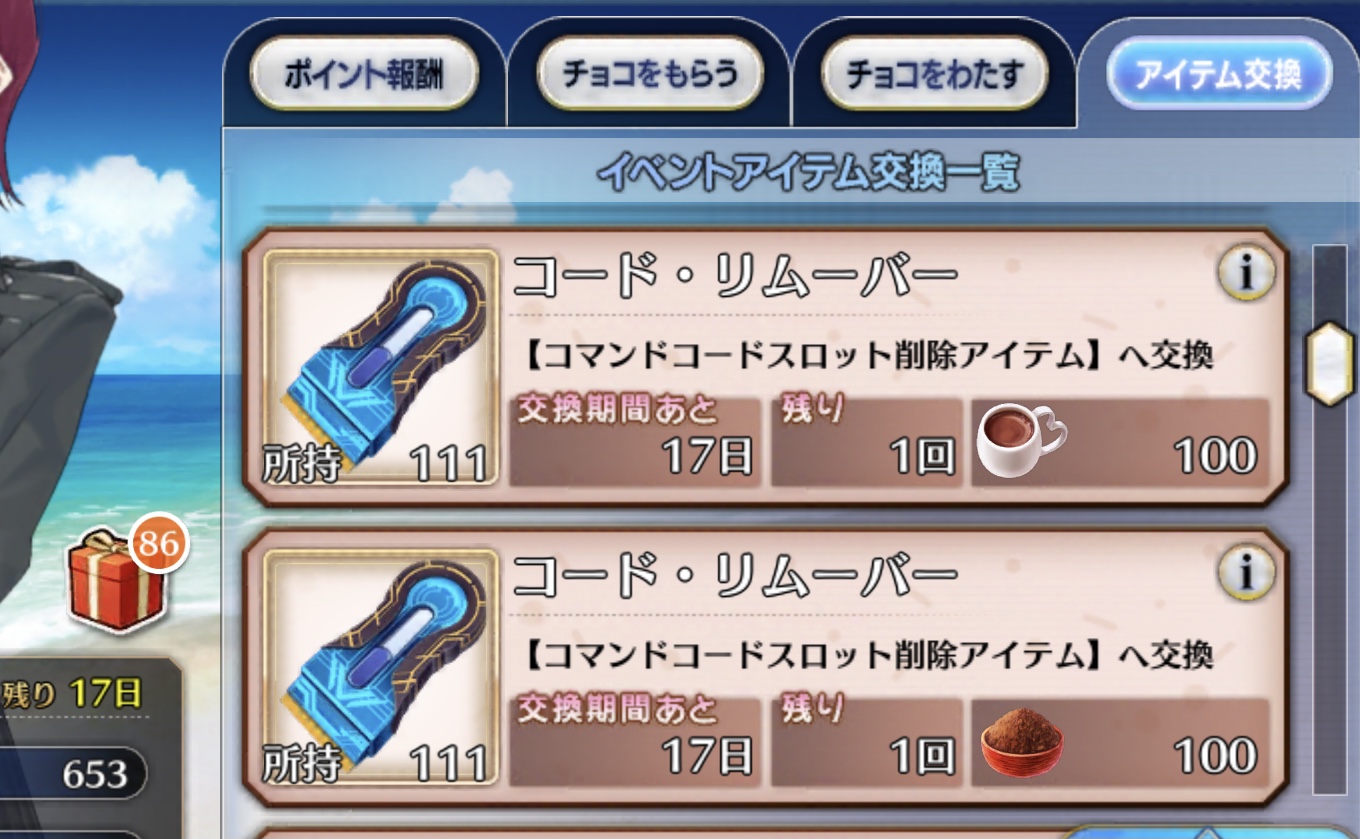Image resolution: width=1360 pixels, height=839 pixels.
Task: Select second Code Remover item thumbnail
Action: 380,668
